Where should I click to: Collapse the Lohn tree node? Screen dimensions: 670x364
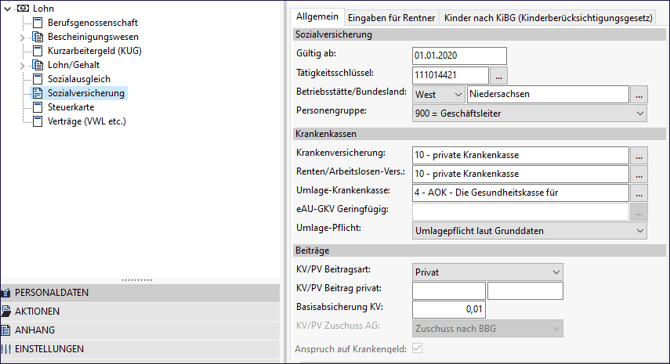click(8, 9)
